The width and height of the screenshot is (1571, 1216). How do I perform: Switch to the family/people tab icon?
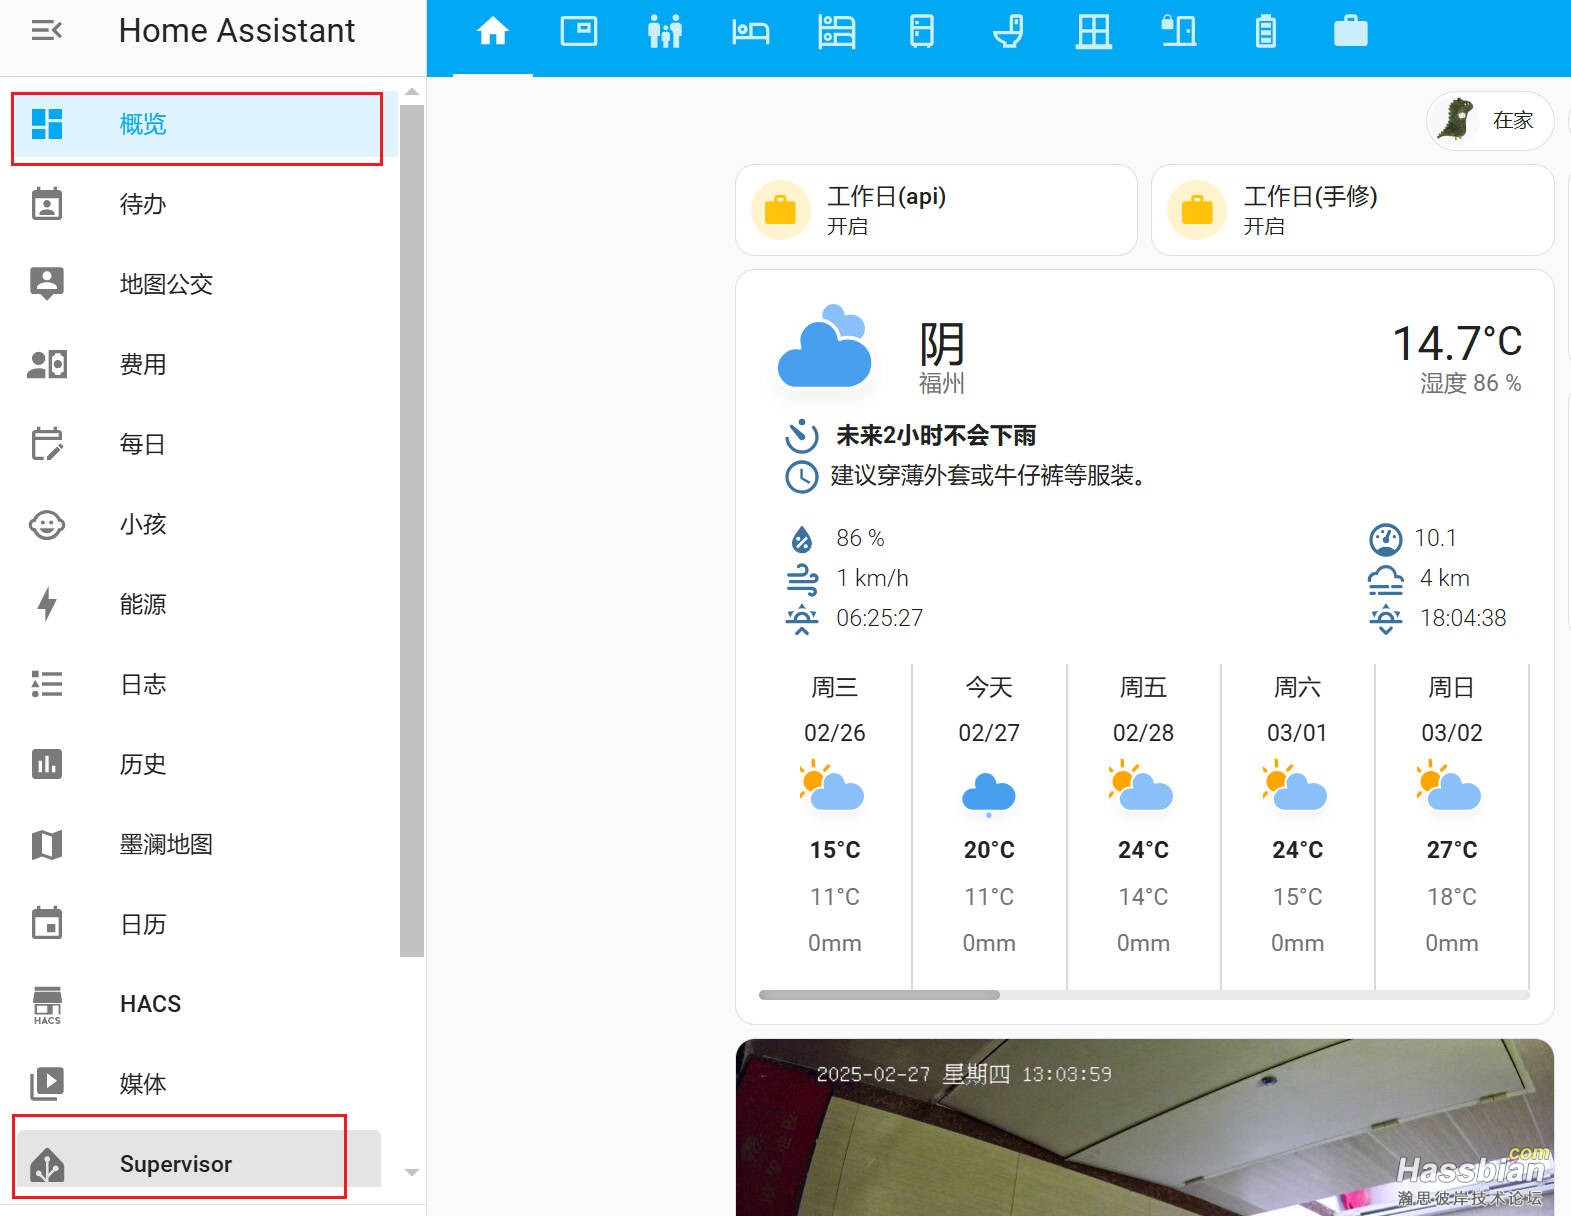(x=664, y=32)
